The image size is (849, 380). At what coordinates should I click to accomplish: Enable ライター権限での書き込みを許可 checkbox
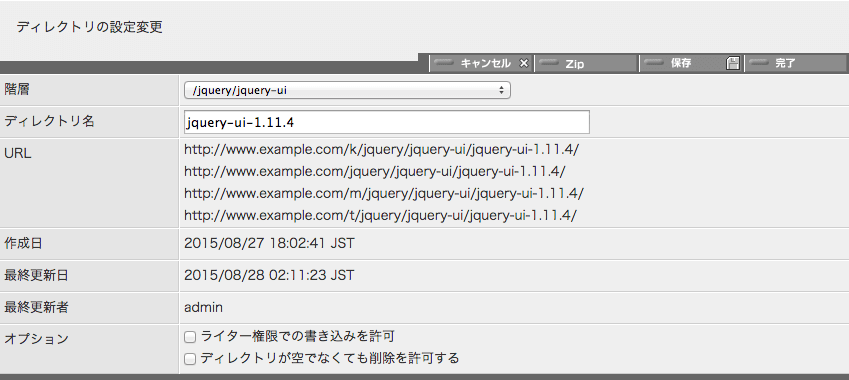[190, 337]
